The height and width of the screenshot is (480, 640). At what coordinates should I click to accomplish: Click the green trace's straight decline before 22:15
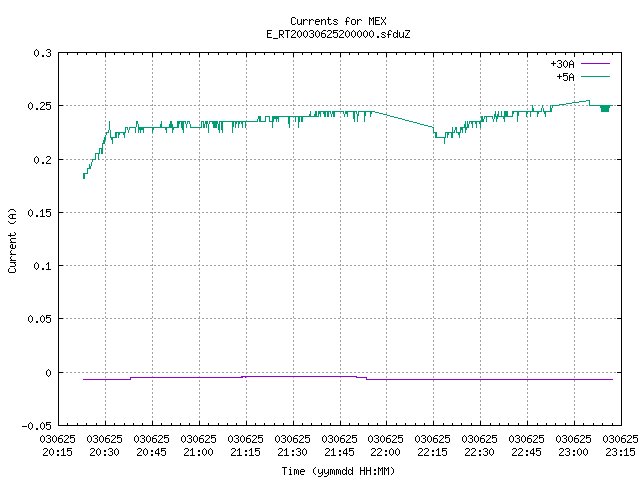click(x=404, y=119)
